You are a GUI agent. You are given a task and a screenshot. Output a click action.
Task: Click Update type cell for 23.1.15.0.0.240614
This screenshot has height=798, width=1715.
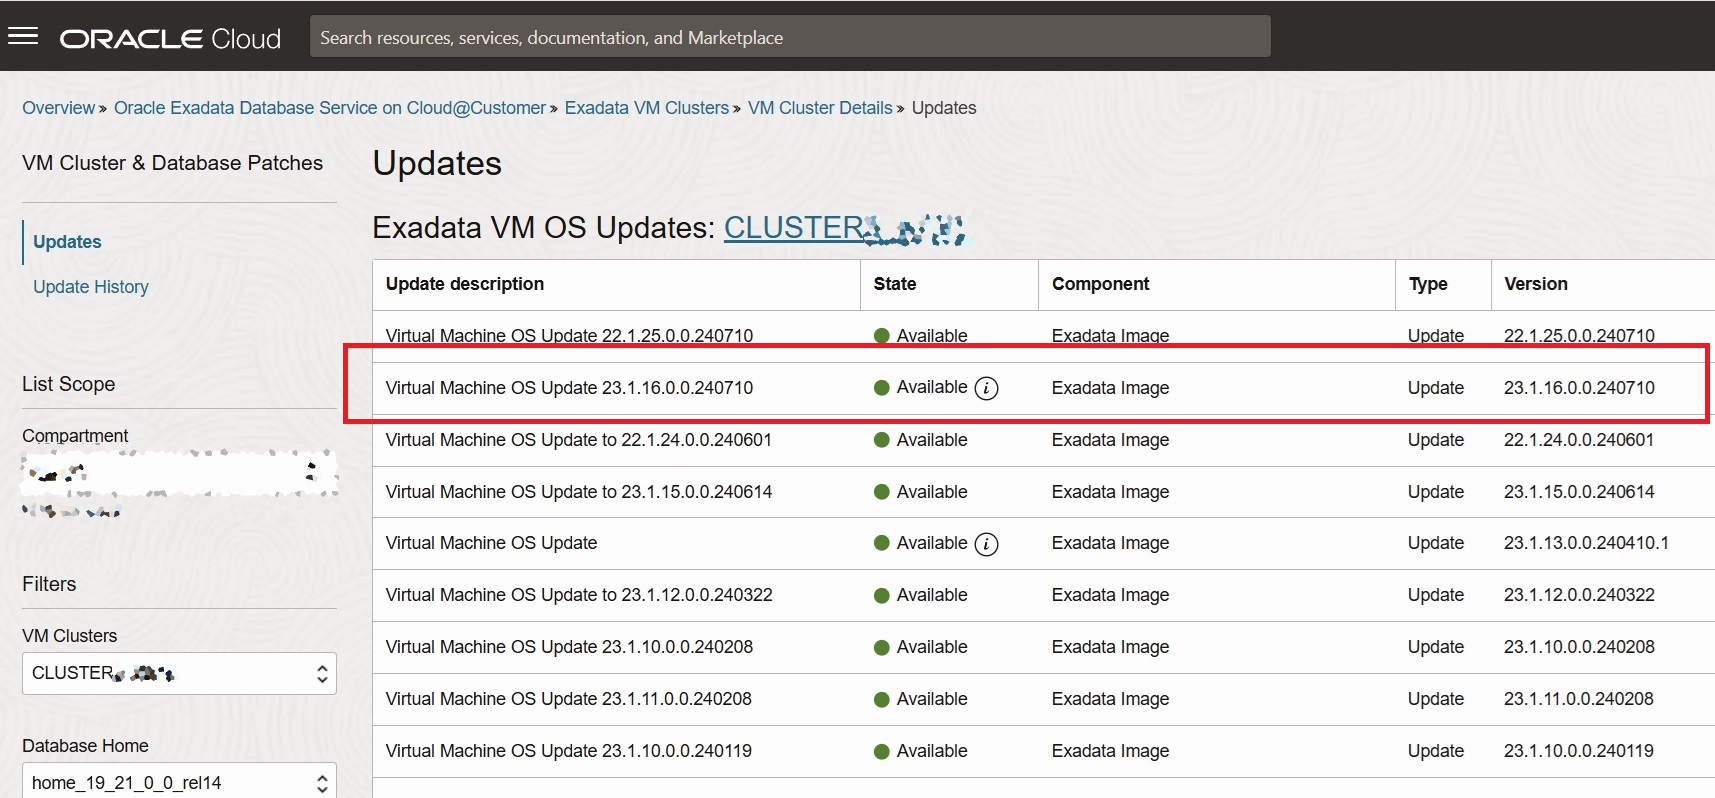point(1436,492)
